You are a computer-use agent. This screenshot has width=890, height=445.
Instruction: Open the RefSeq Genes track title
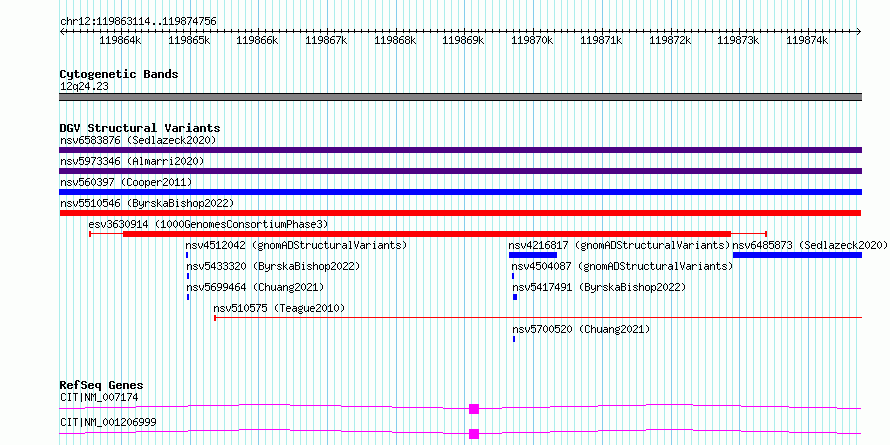pyautogui.click(x=102, y=385)
